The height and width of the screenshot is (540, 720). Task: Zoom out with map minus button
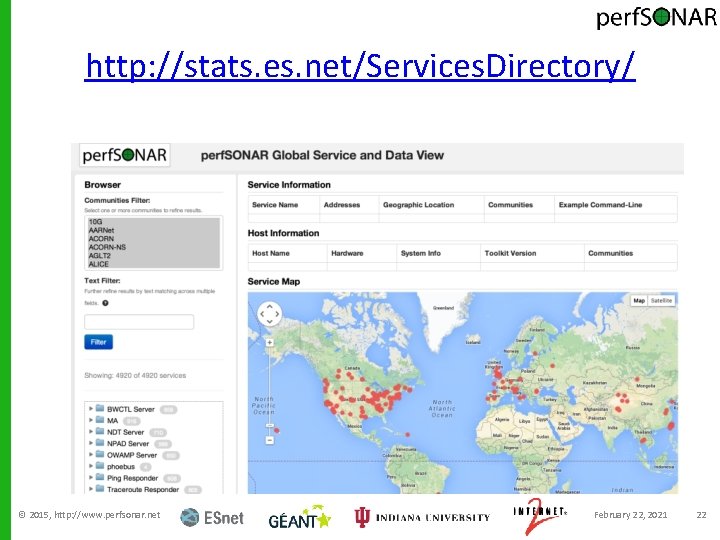(270, 440)
